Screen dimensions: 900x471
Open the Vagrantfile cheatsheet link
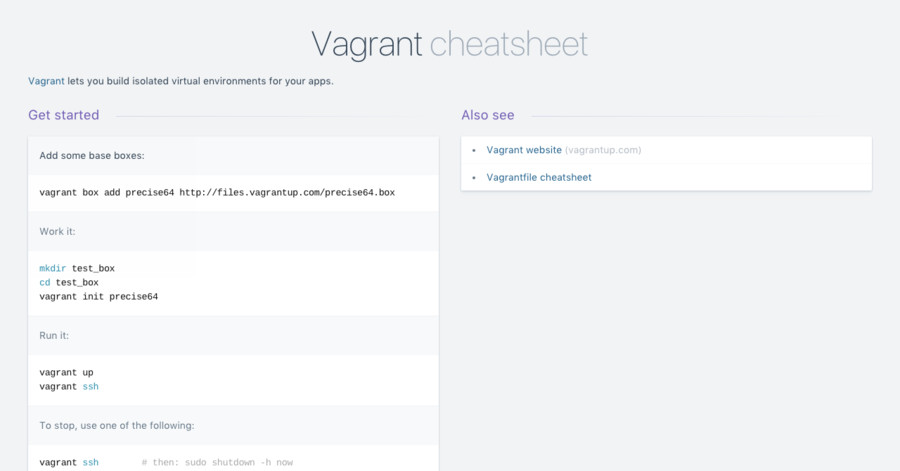click(x=539, y=177)
